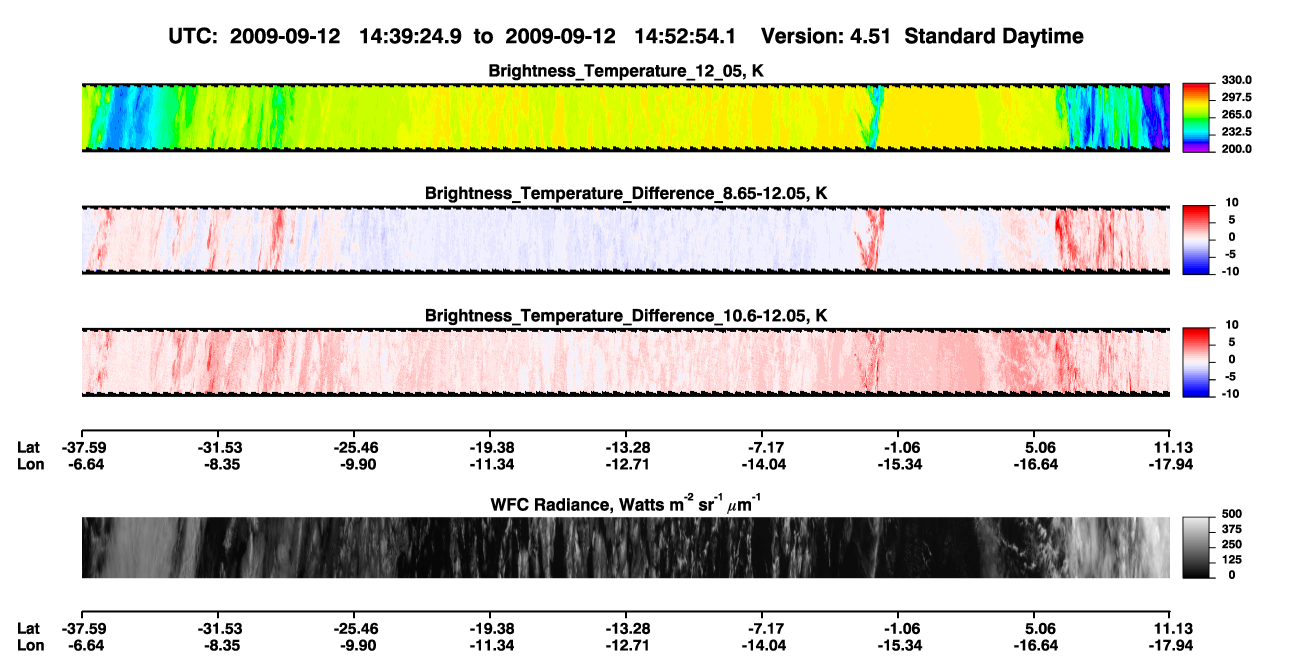This screenshot has width=1300, height=667.
Task: Click the Brightness_Temperature_12_05, K panel title
Action: point(626,71)
